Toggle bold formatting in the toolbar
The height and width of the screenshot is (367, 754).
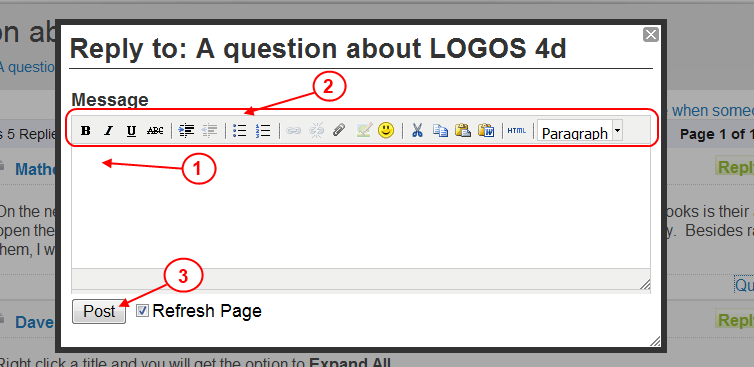pyautogui.click(x=86, y=130)
